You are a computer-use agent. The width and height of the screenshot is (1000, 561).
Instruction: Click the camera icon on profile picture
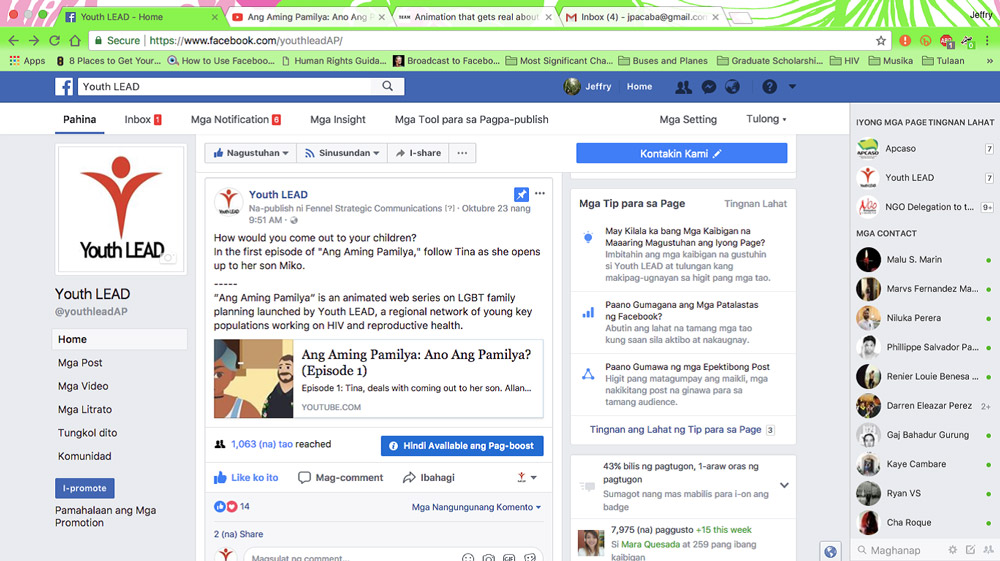pyautogui.click(x=168, y=258)
